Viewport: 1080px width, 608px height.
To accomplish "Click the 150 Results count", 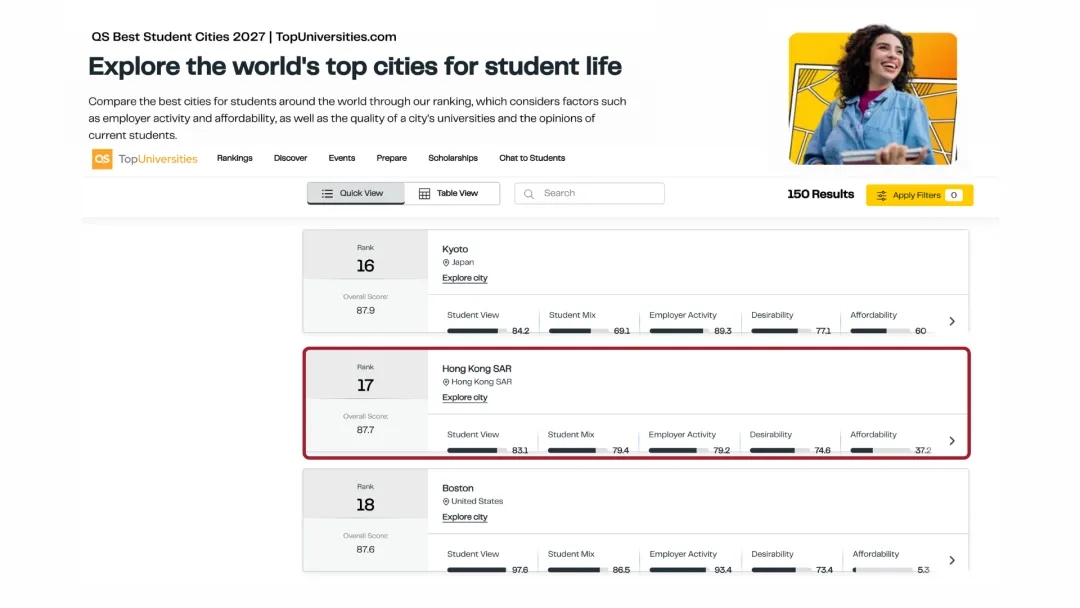I will pos(820,195).
